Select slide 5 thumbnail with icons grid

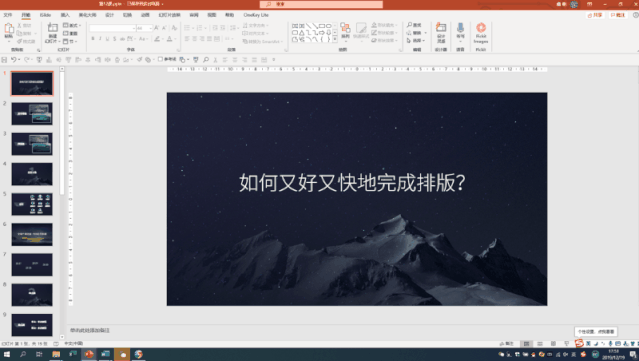[32, 204]
